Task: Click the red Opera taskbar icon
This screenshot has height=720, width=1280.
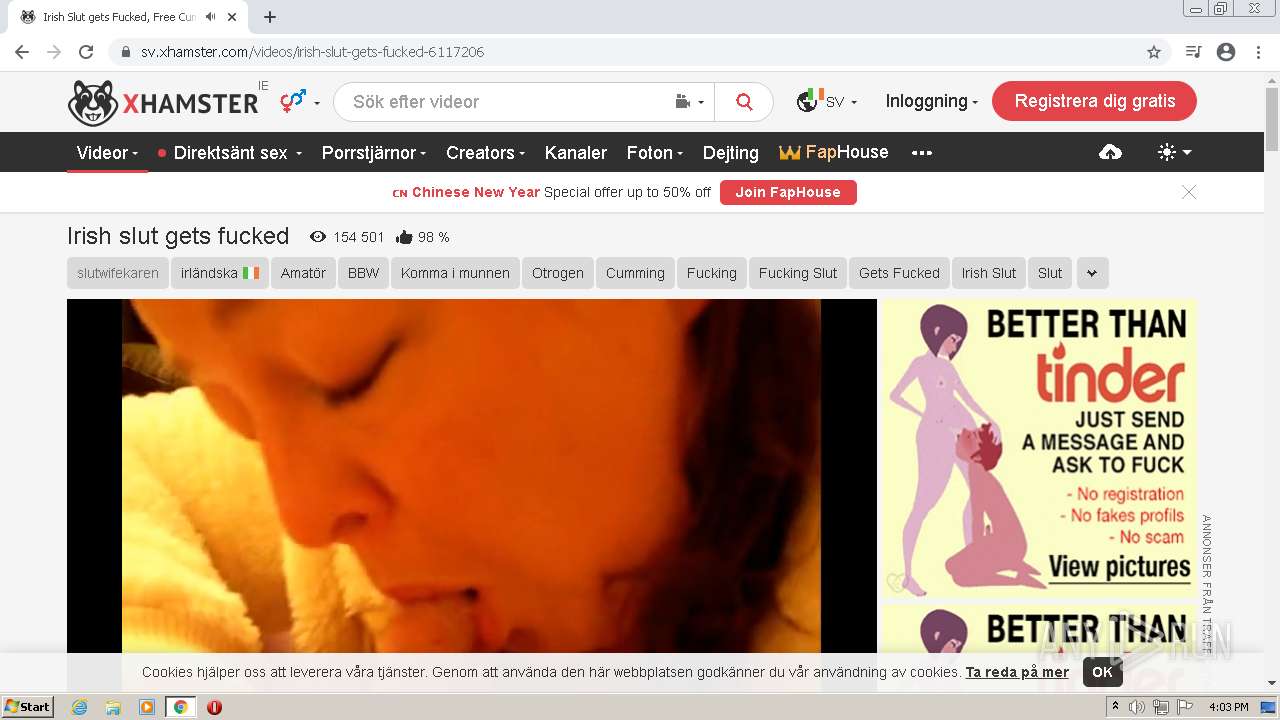Action: click(214, 707)
